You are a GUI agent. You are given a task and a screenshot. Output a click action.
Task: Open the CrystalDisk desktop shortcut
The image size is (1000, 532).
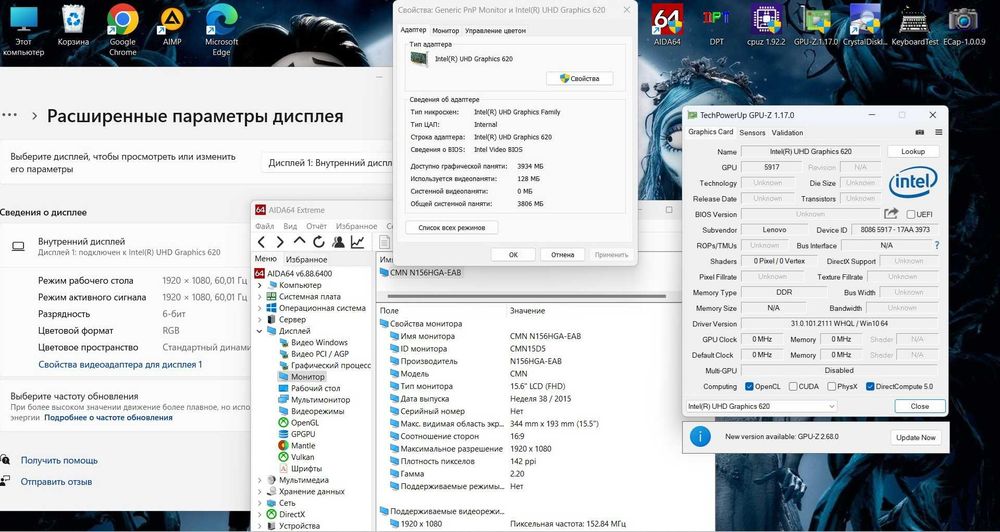865,25
